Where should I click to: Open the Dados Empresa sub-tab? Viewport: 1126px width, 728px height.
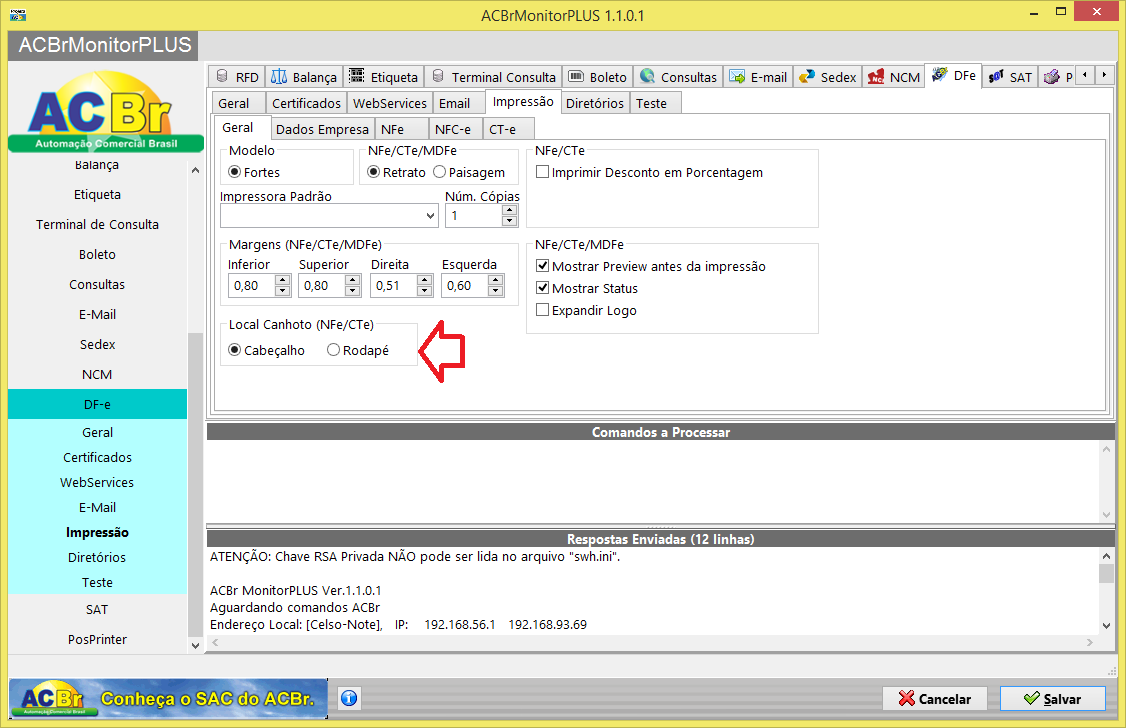pos(322,129)
